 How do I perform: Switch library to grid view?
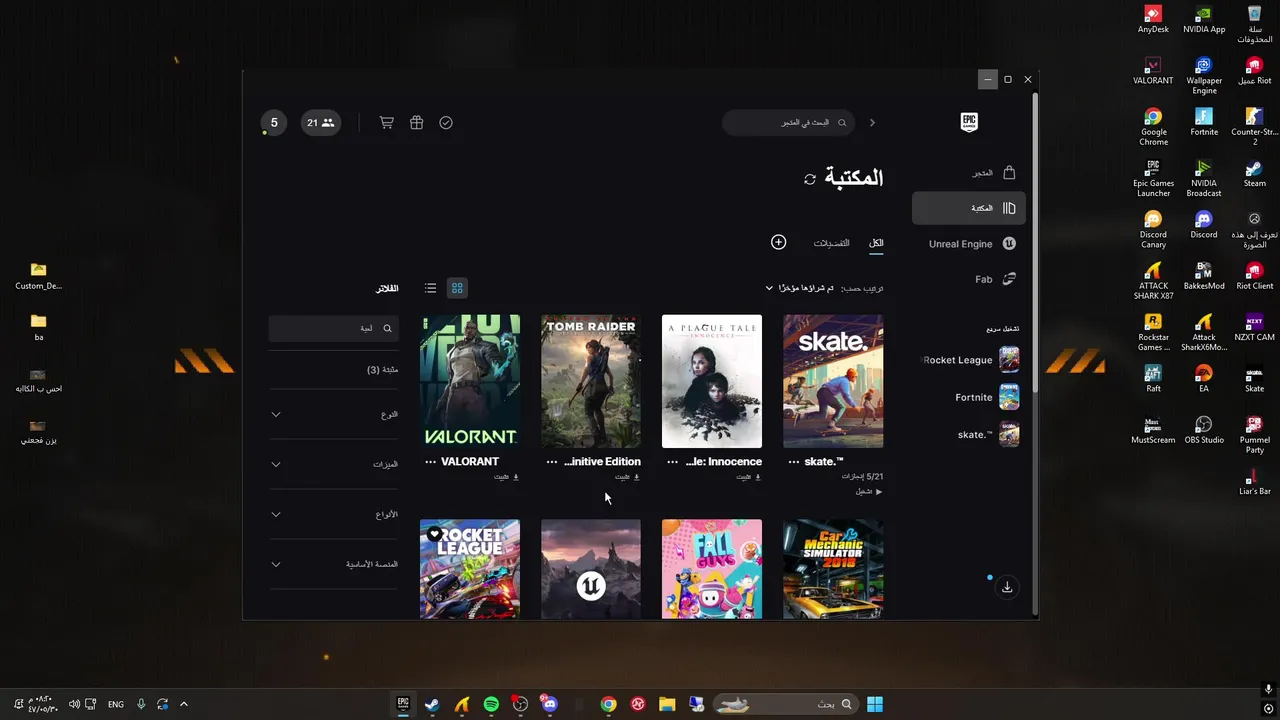pyautogui.click(x=457, y=288)
